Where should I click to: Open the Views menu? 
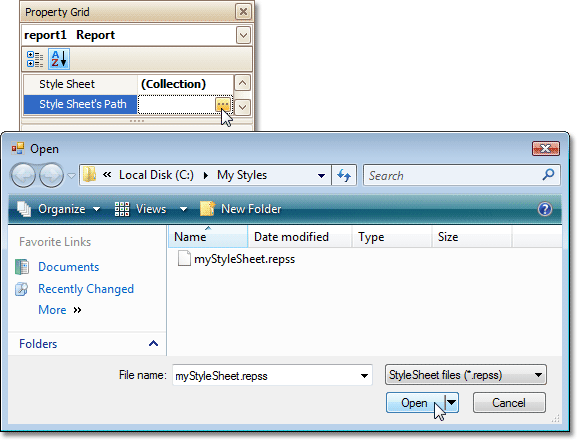pyautogui.click(x=151, y=209)
